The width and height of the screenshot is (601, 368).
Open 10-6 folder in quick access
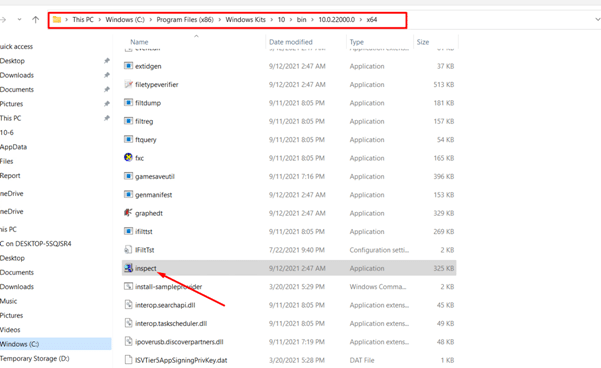(x=7, y=133)
